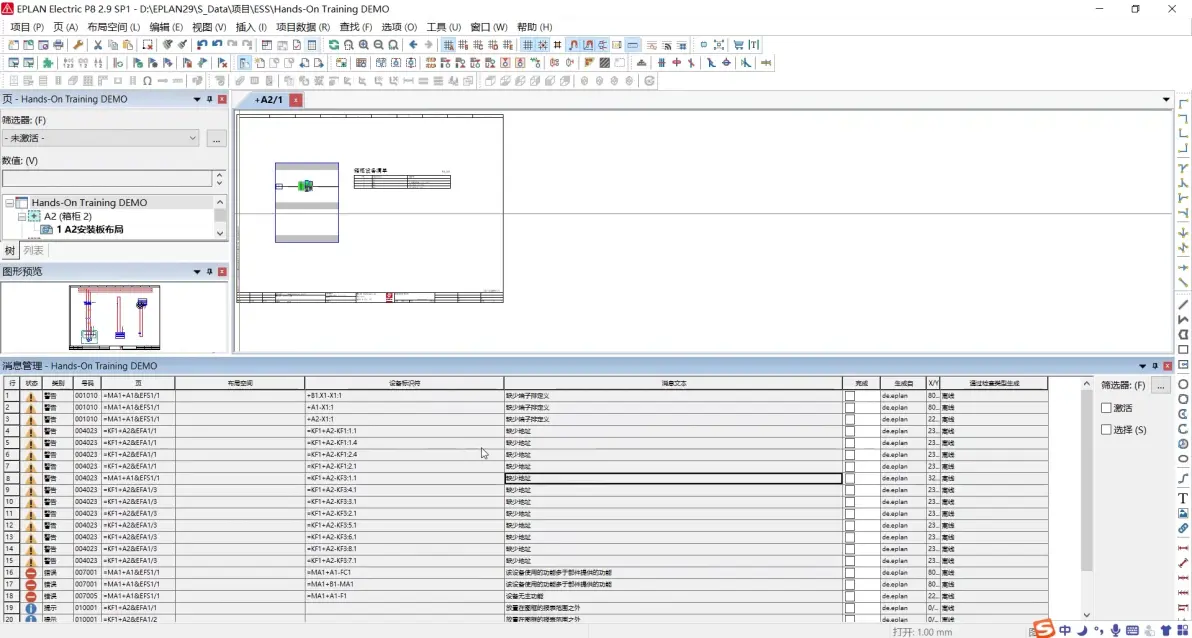Open the 消息管理 panel menu arrow
The width and height of the screenshot is (1192, 638).
pyautogui.click(x=1142, y=366)
